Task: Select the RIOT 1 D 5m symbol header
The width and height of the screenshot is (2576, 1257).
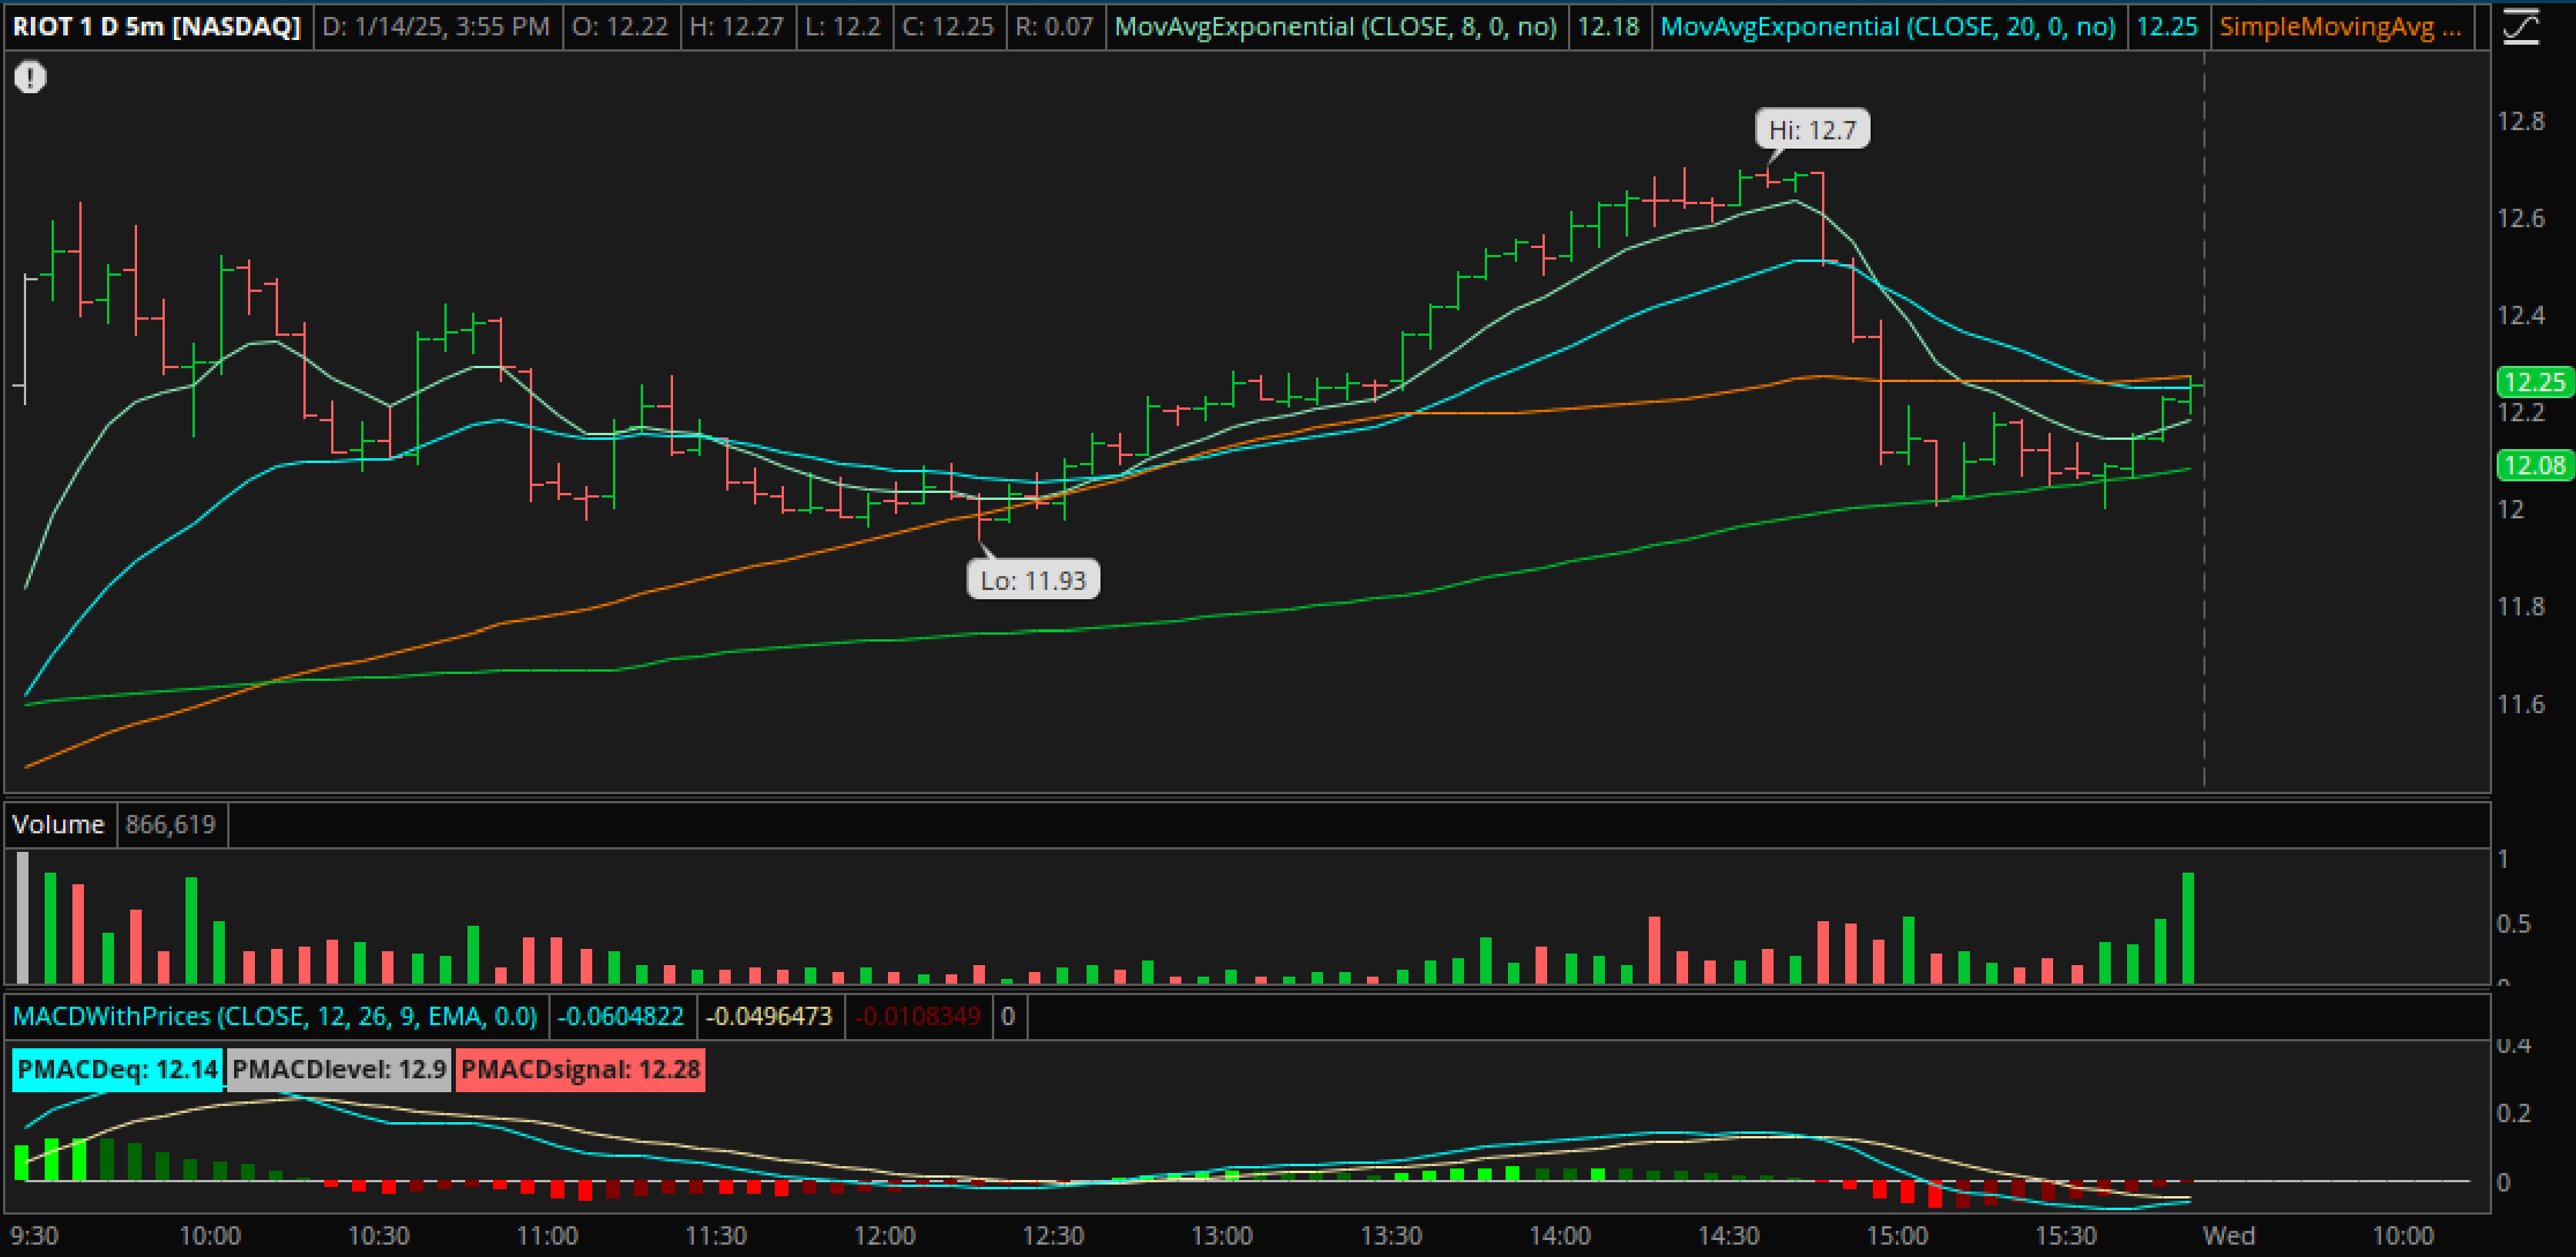Action: (157, 26)
